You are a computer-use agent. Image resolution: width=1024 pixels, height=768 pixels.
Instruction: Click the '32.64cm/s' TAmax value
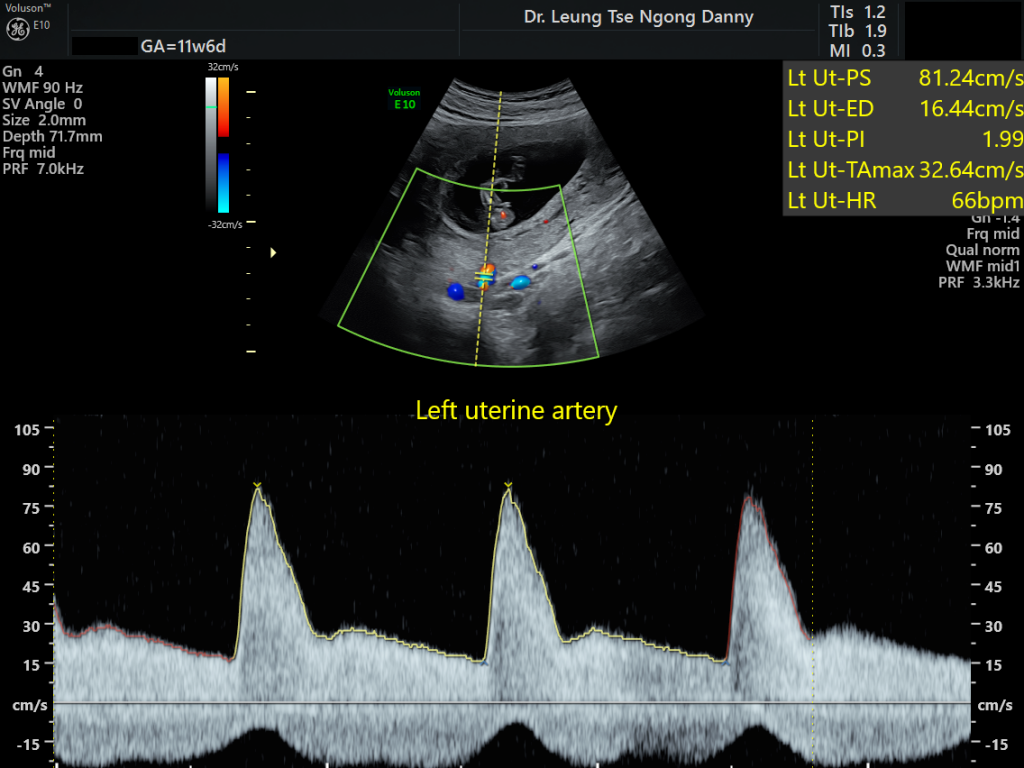tap(971, 170)
